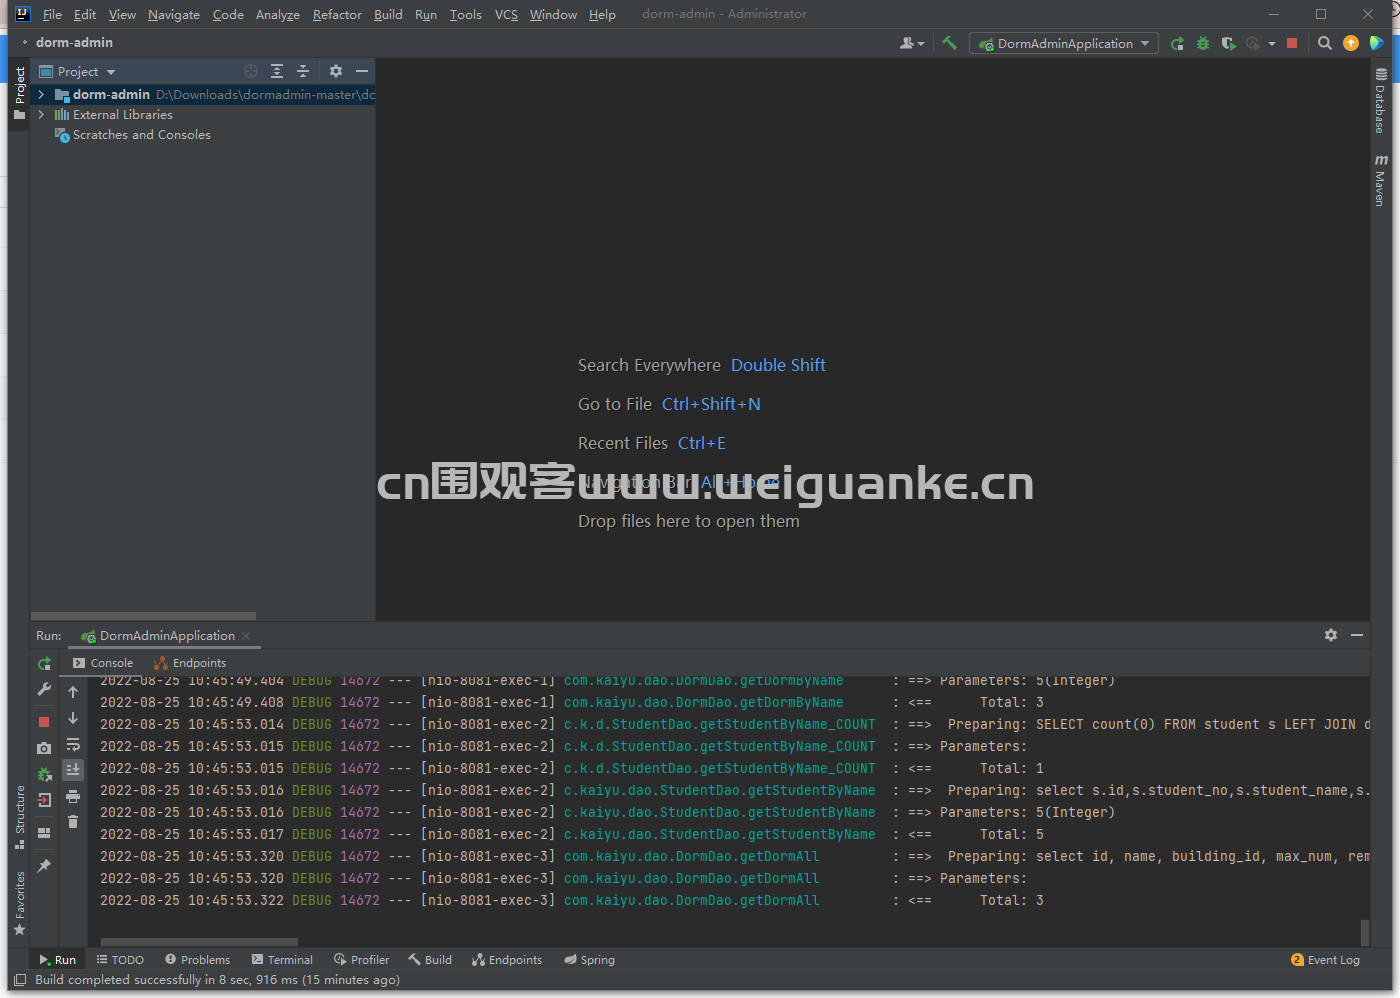Open Run panel settings gear
This screenshot has width=1400, height=998.
[1331, 635]
